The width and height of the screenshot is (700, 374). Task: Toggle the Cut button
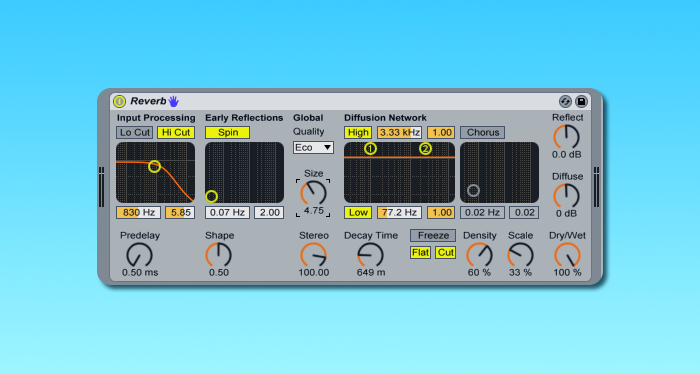click(x=446, y=253)
